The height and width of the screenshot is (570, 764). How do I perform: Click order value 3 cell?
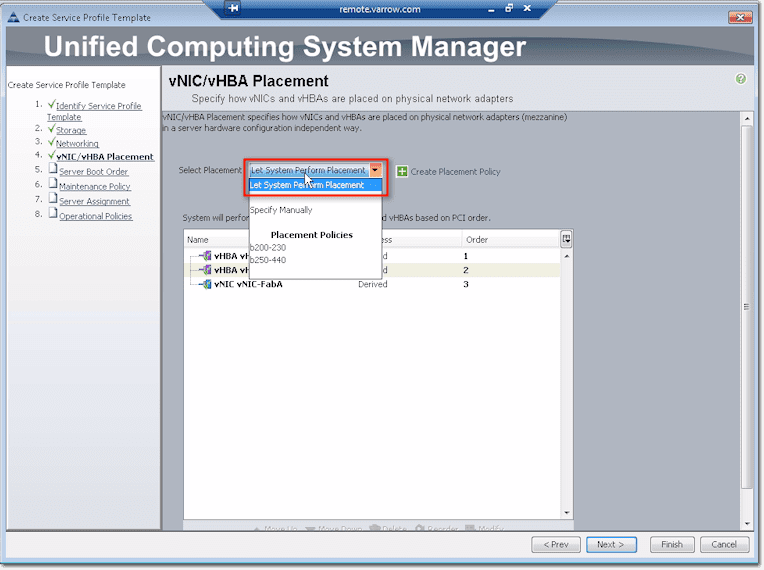point(466,284)
